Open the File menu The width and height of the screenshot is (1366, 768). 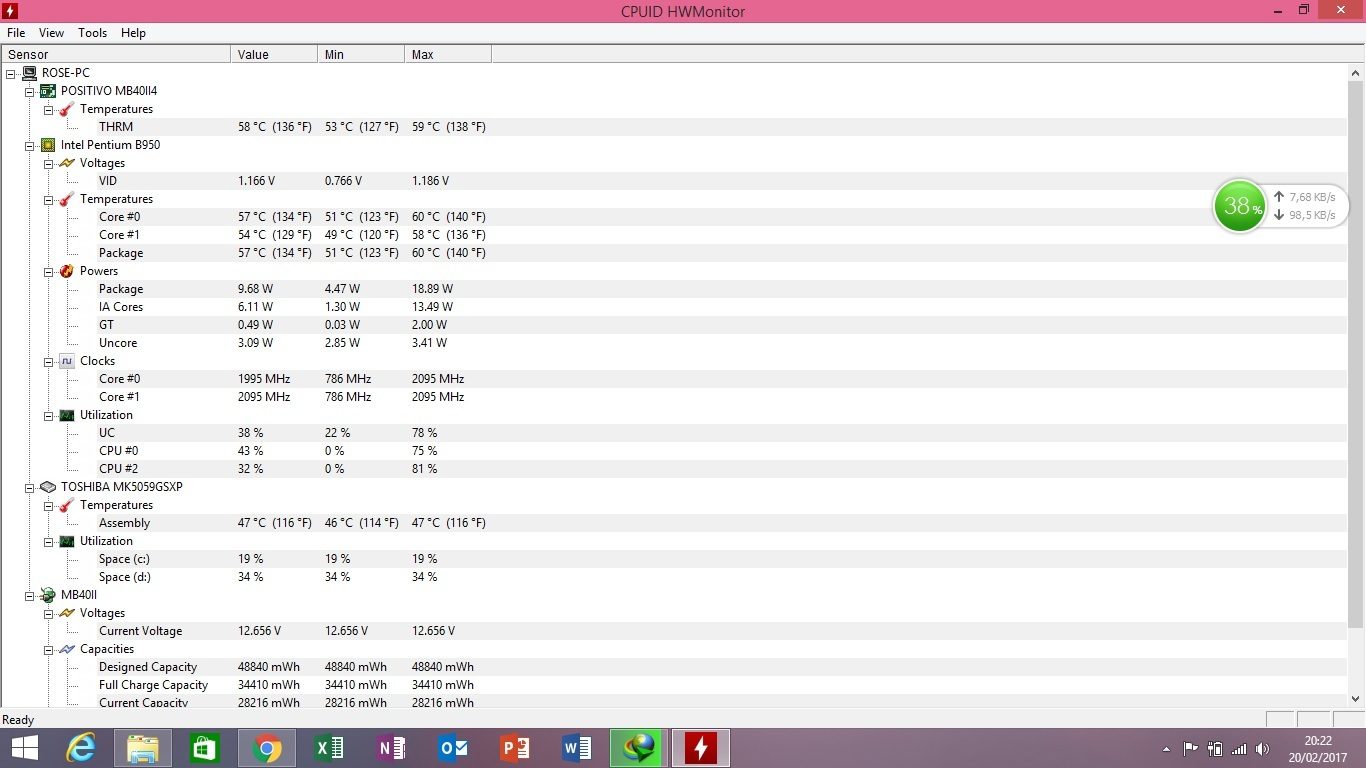(x=16, y=33)
